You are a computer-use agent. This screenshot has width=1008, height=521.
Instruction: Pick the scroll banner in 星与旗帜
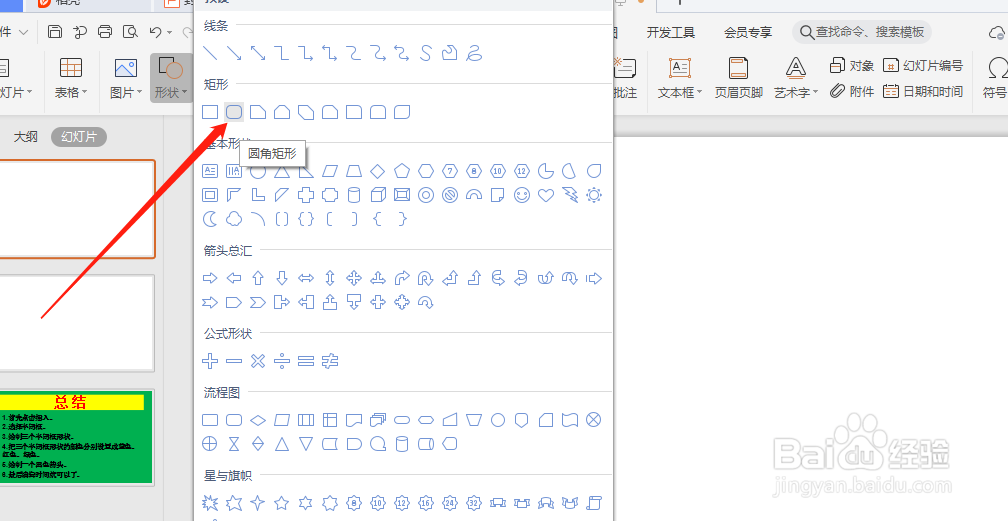pyautogui.click(x=594, y=503)
